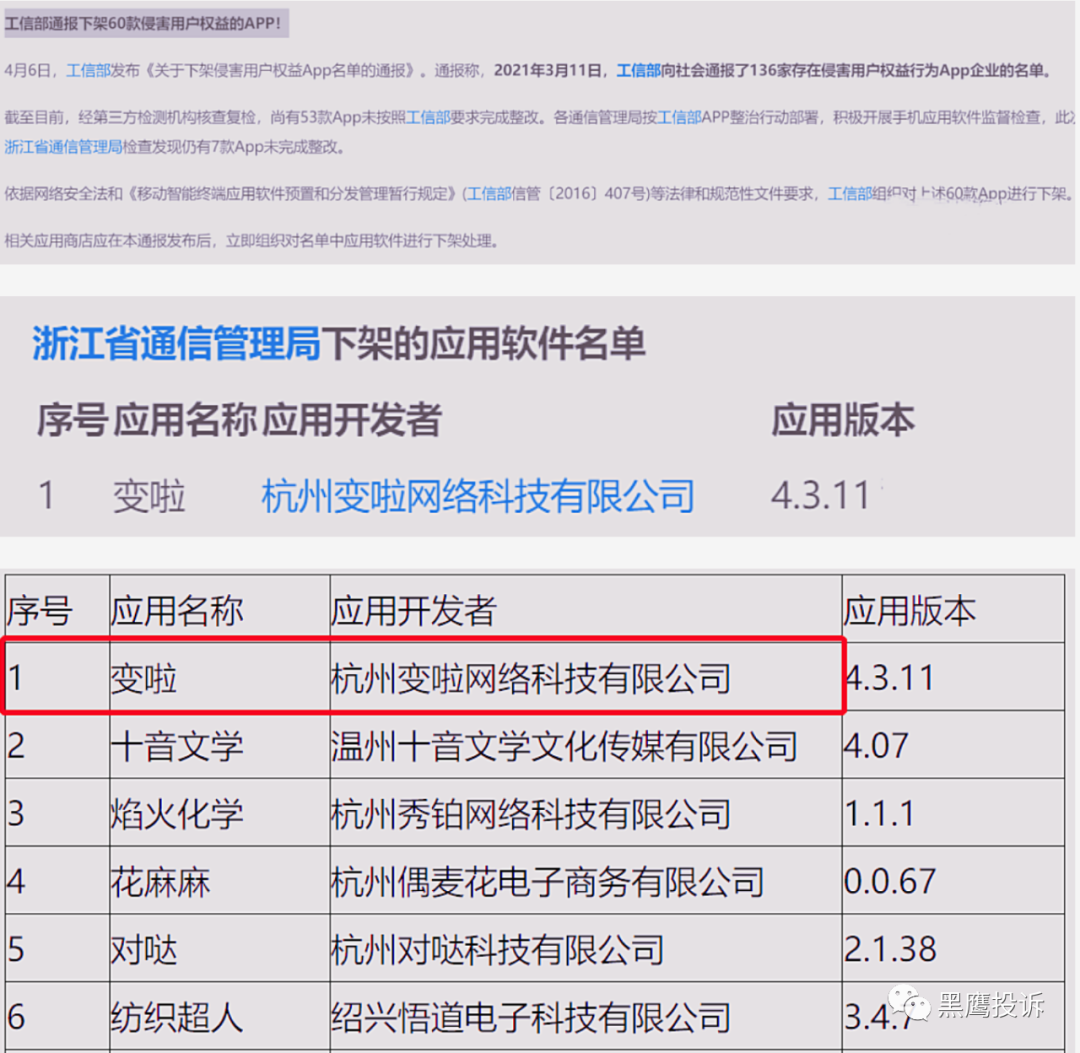This screenshot has width=1080, height=1053.
Task: Click the 工信部 link after 4月6日
Action: tap(88, 70)
